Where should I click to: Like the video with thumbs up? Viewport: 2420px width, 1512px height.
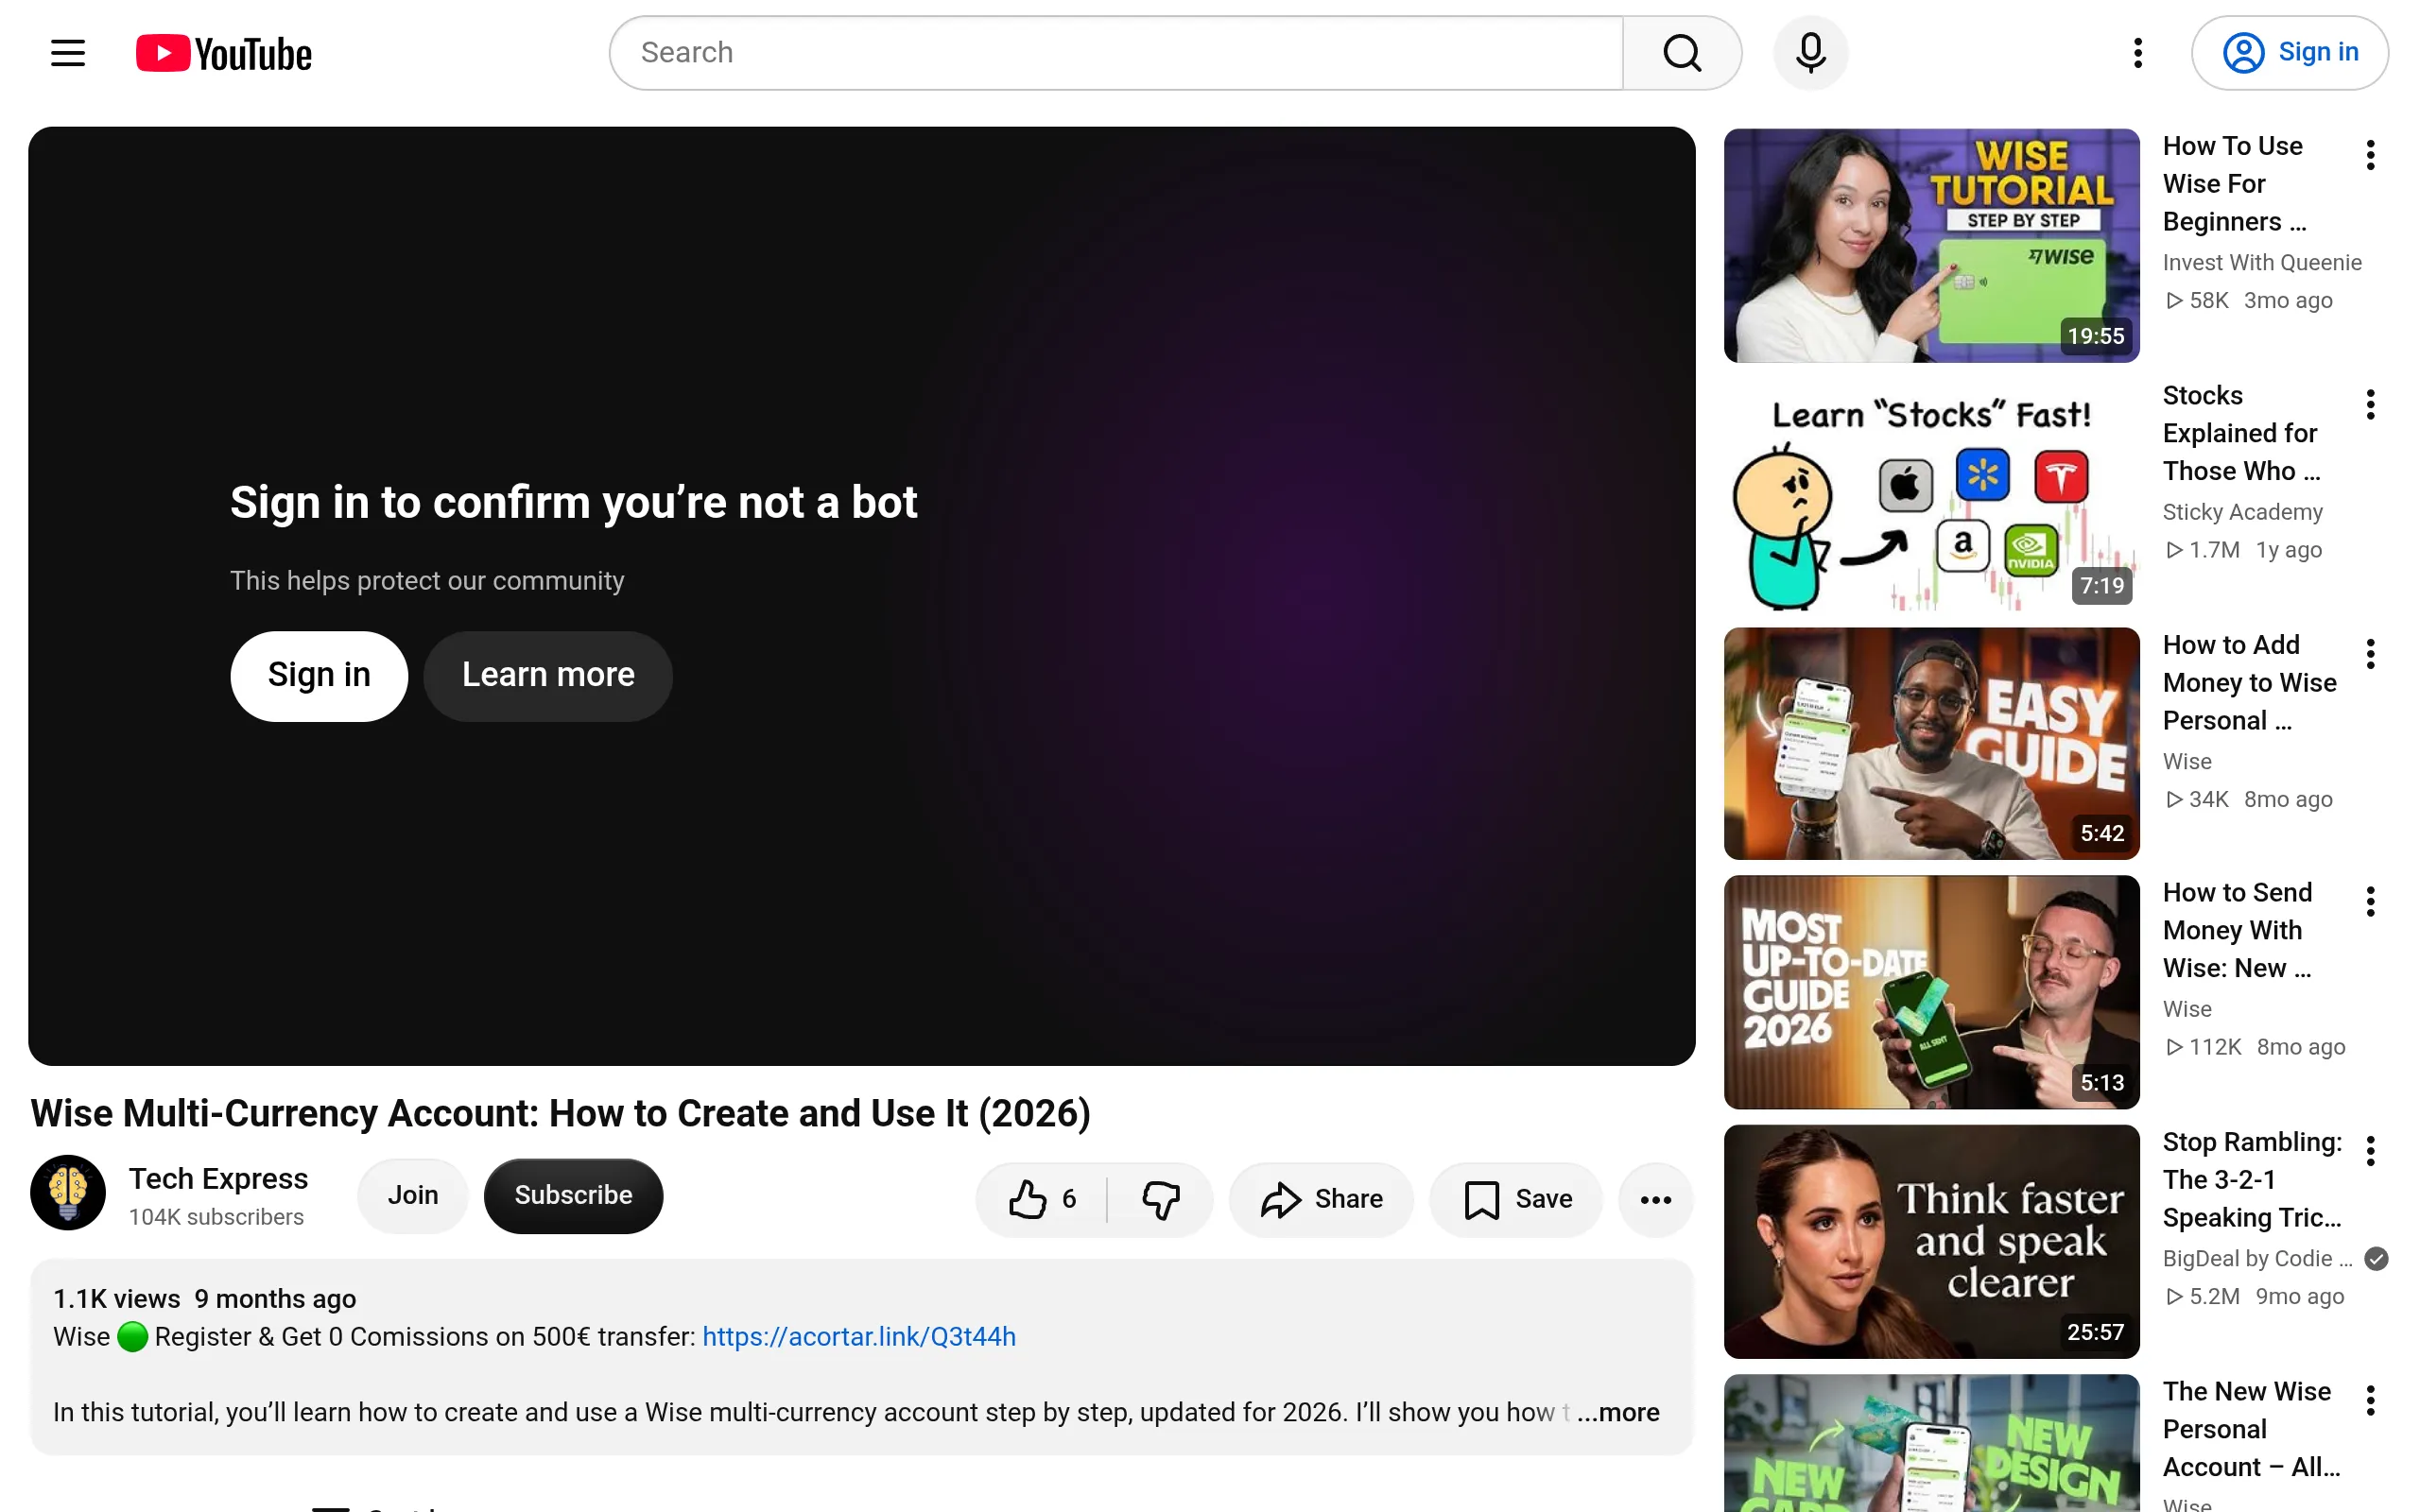point(1041,1199)
